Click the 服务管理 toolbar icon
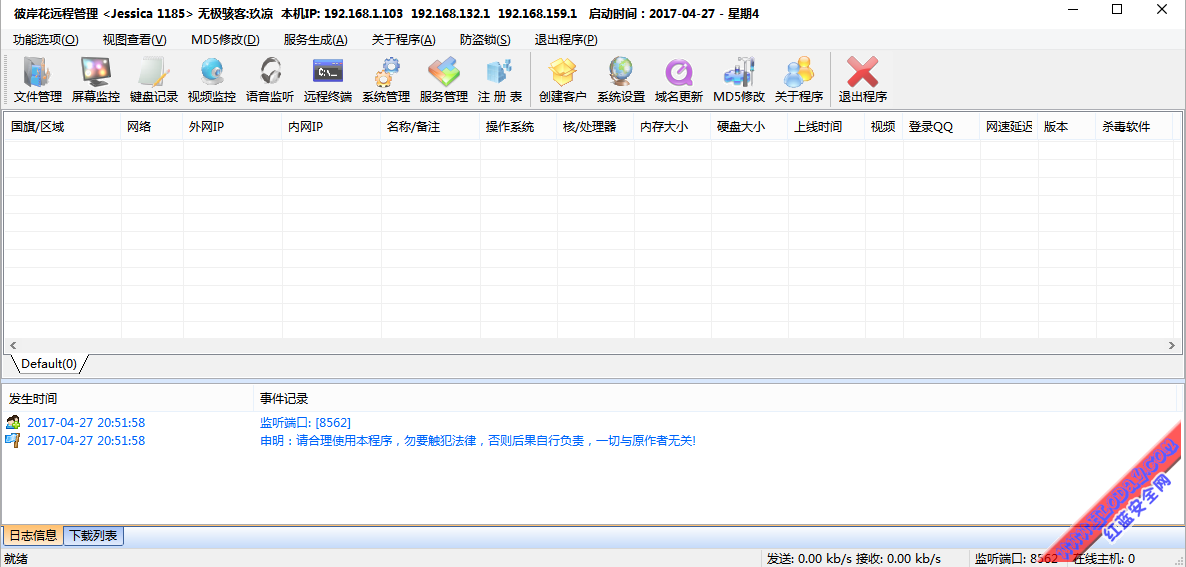This screenshot has height=567, width=1186. pos(444,79)
